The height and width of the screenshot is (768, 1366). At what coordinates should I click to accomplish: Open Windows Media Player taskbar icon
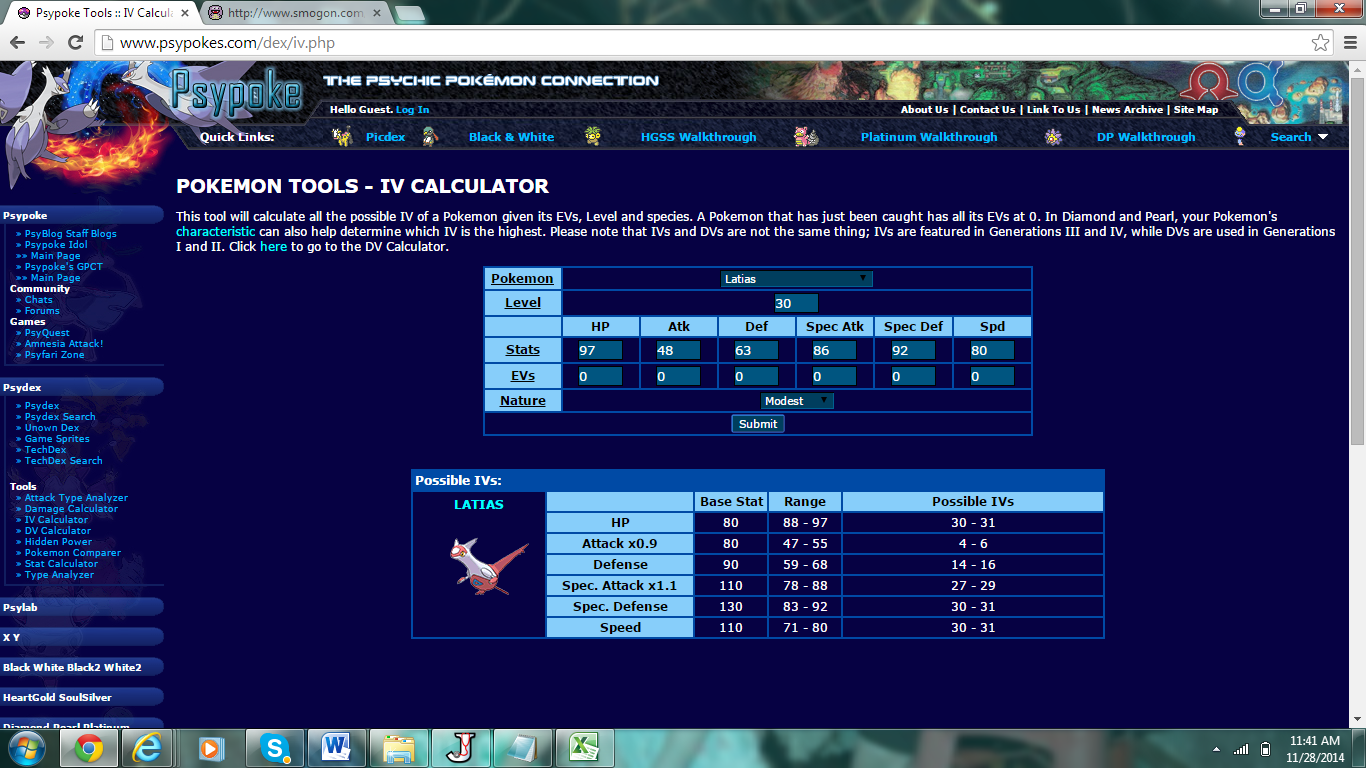coord(212,748)
